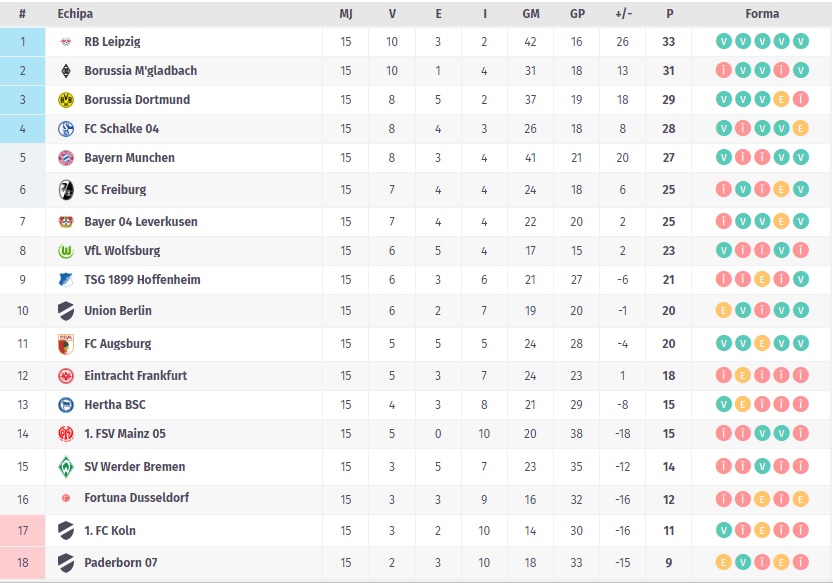Click the SV Werder Bremen logo

(x=66, y=467)
